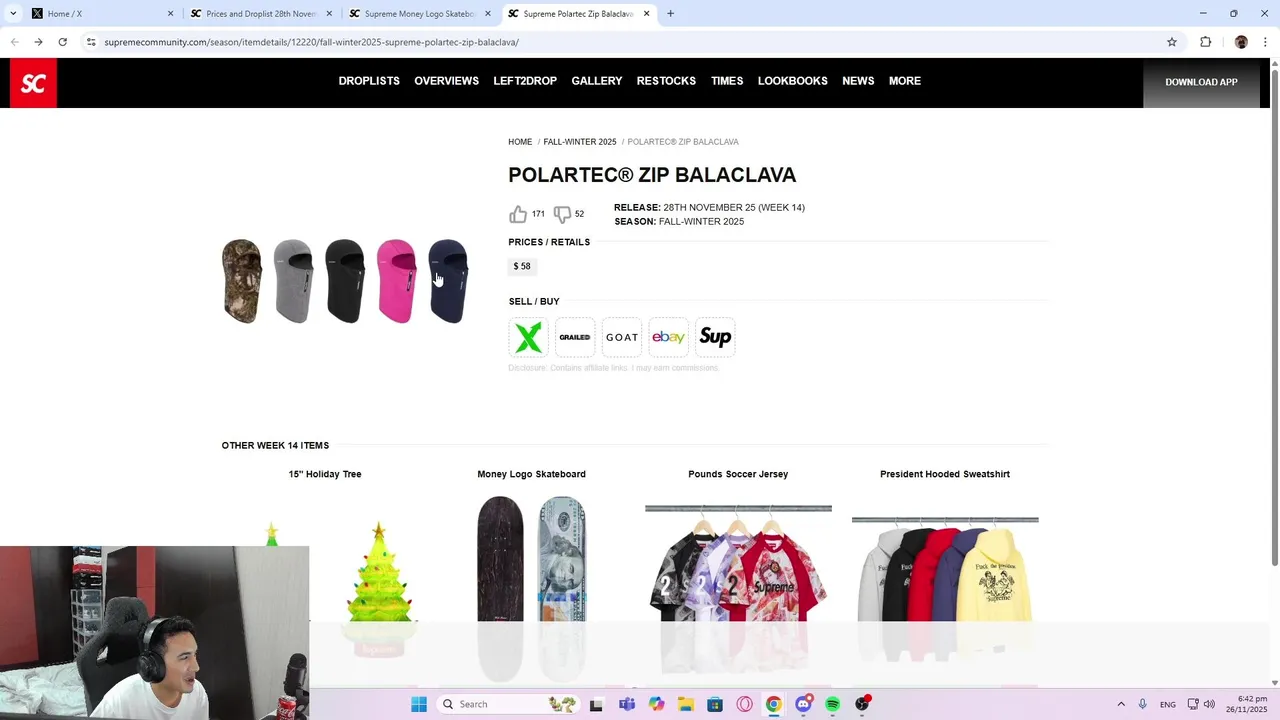
Task: Open the Sup store icon
Action: tap(715, 337)
